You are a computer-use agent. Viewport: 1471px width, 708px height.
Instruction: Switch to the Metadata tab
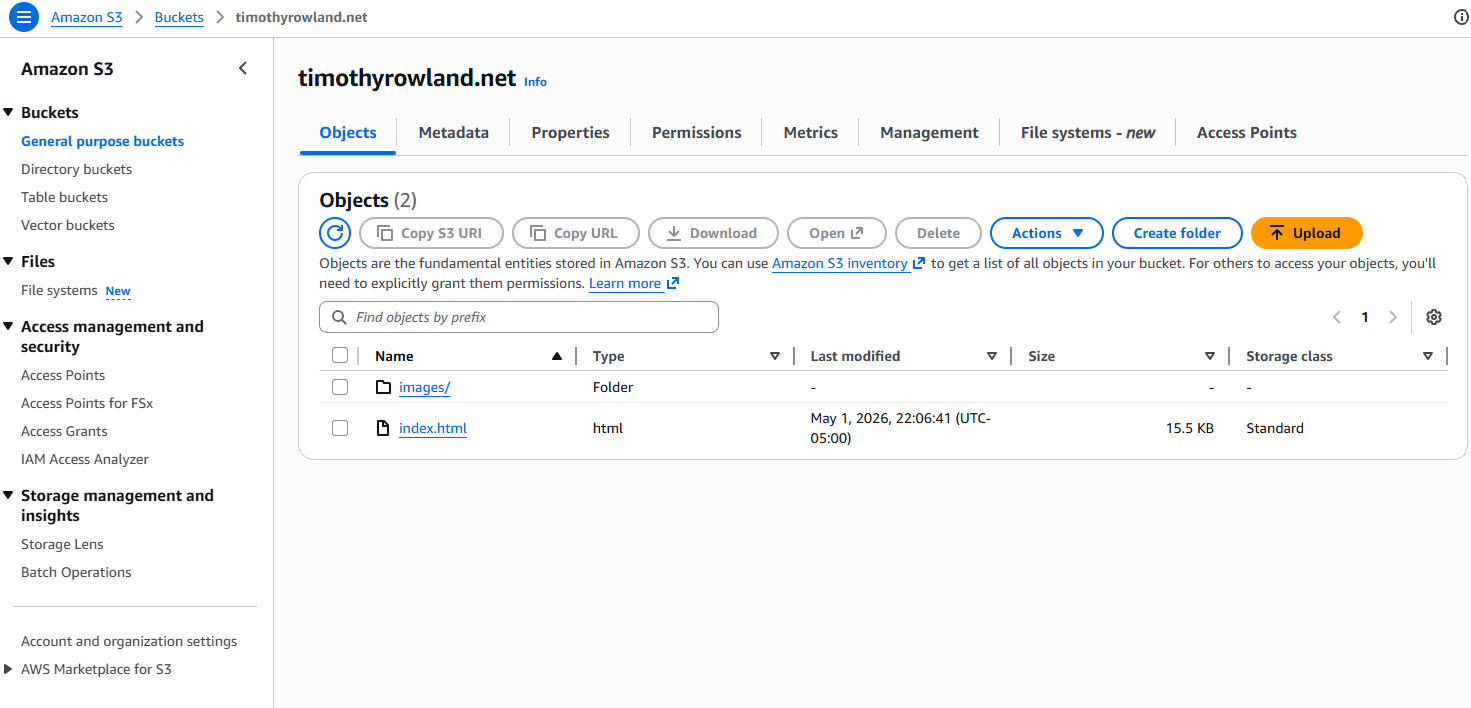453,133
